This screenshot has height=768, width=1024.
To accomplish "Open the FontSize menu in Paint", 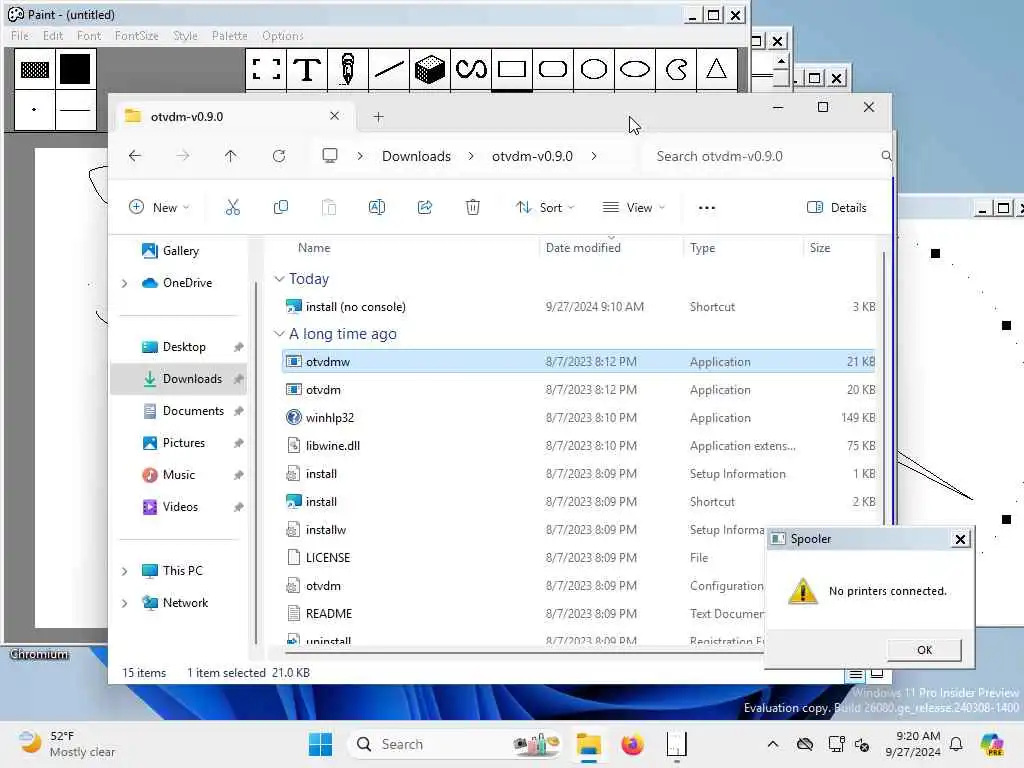I will pyautogui.click(x=136, y=36).
